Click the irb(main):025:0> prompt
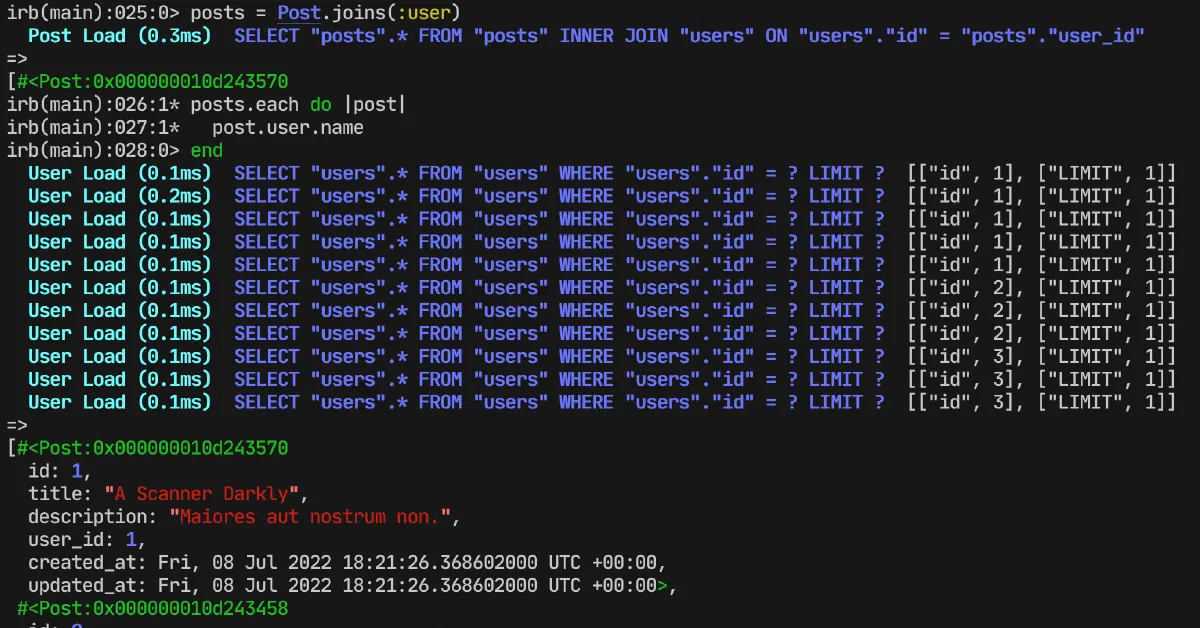The image size is (1200, 628). [93, 13]
